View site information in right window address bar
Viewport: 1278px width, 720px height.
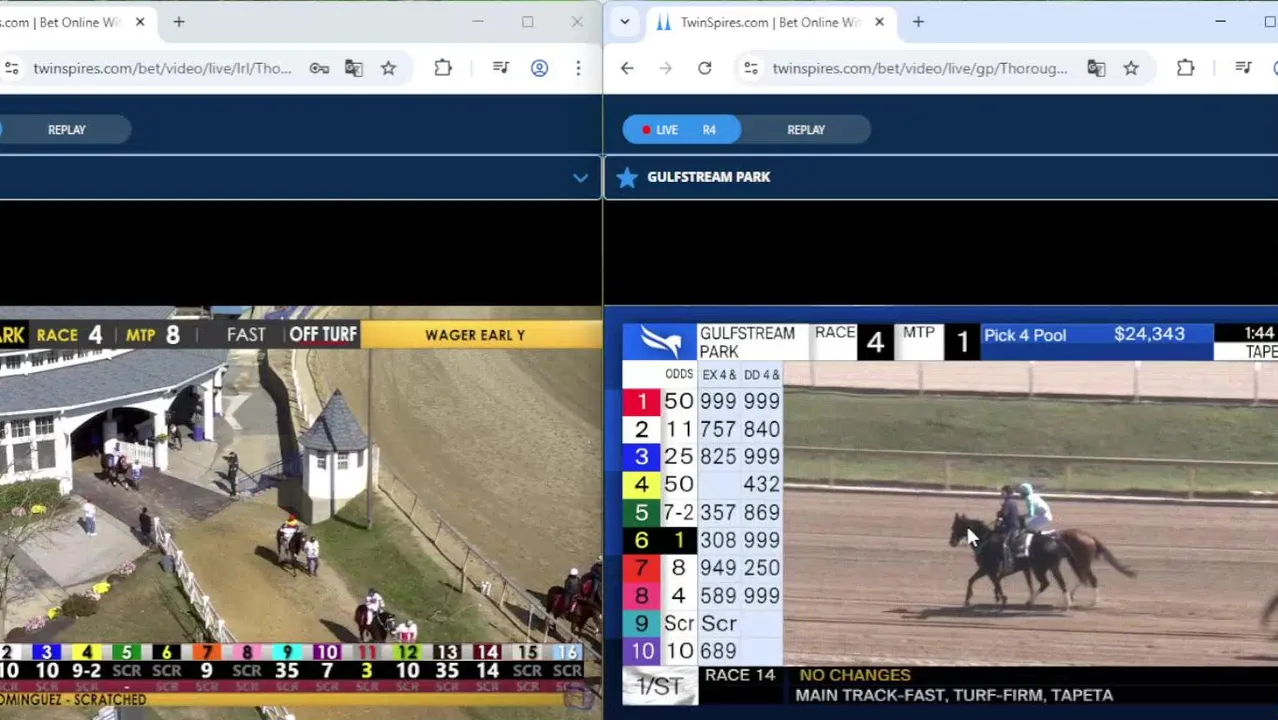coord(750,68)
